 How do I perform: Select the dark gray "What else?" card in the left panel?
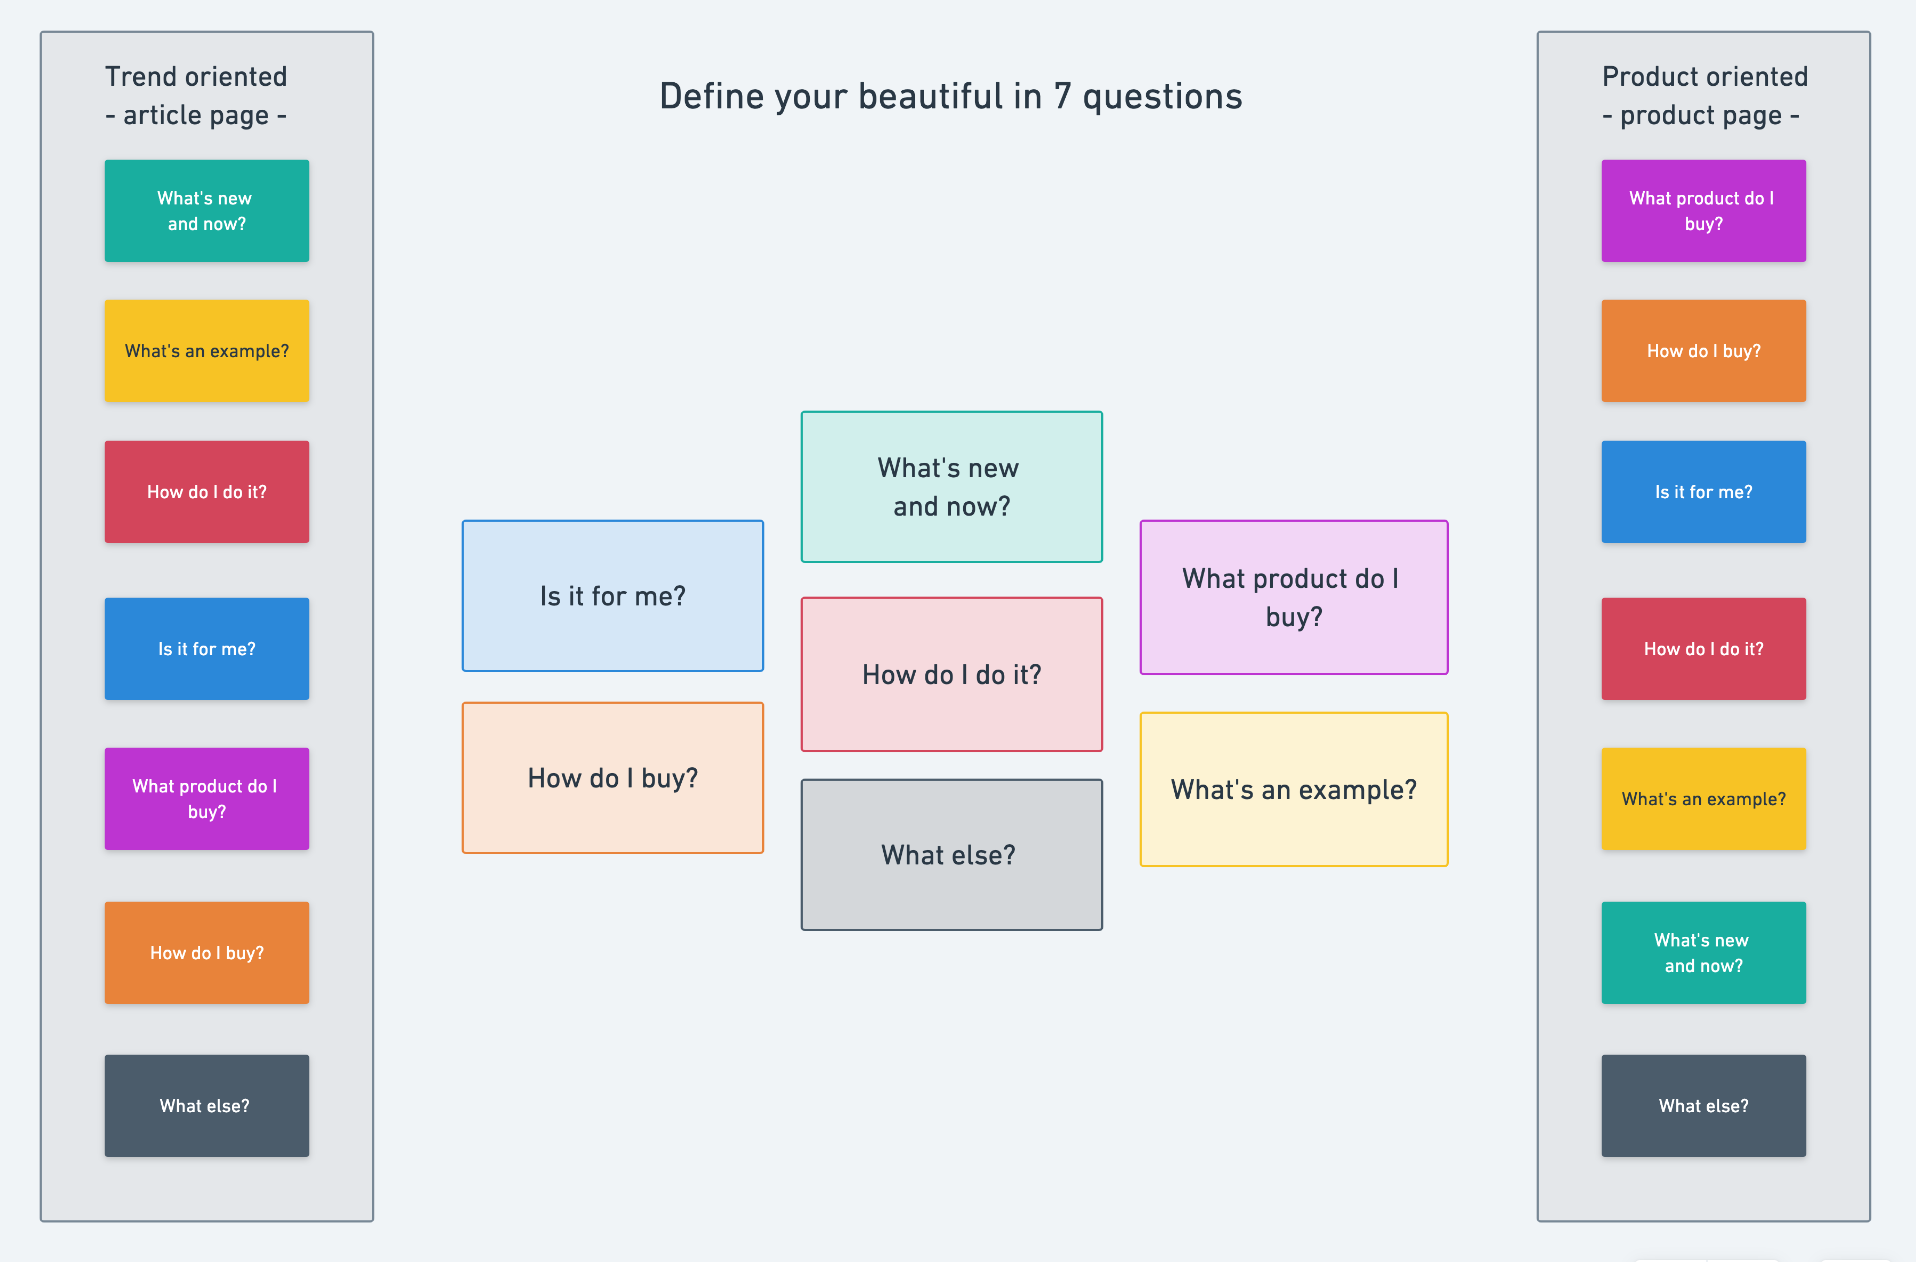[x=207, y=1106]
